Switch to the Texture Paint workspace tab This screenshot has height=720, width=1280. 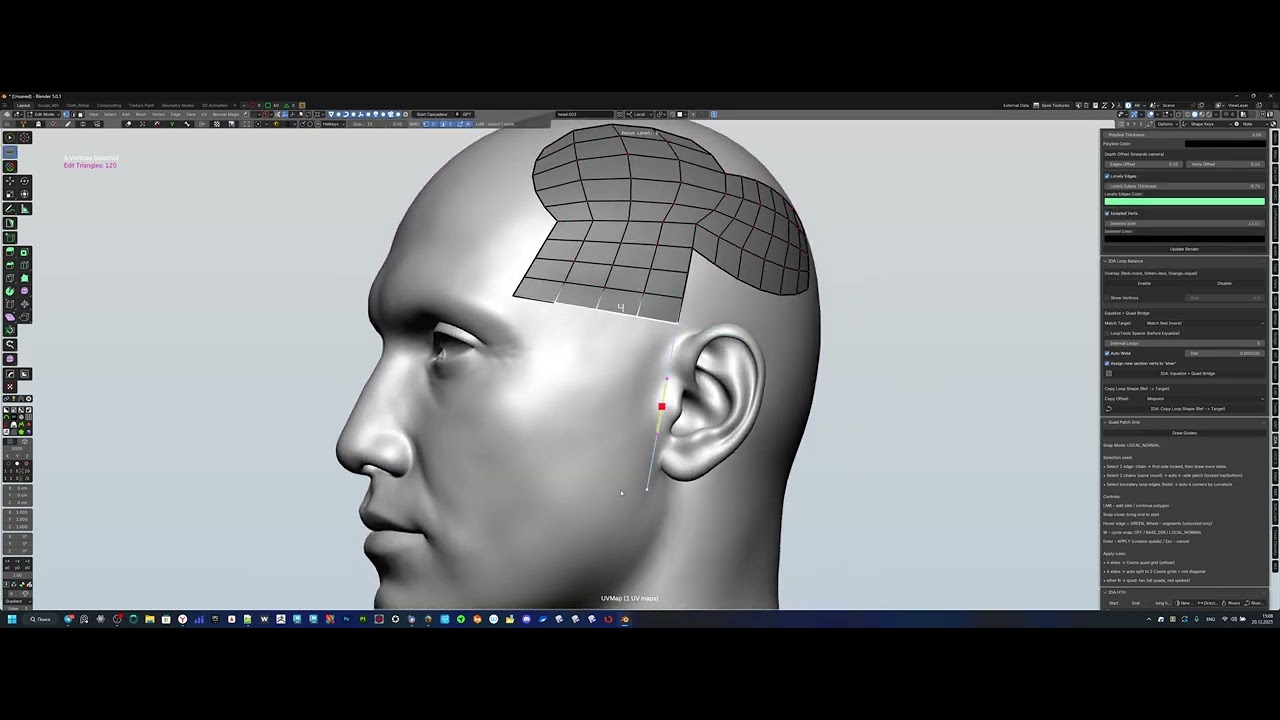tap(141, 105)
